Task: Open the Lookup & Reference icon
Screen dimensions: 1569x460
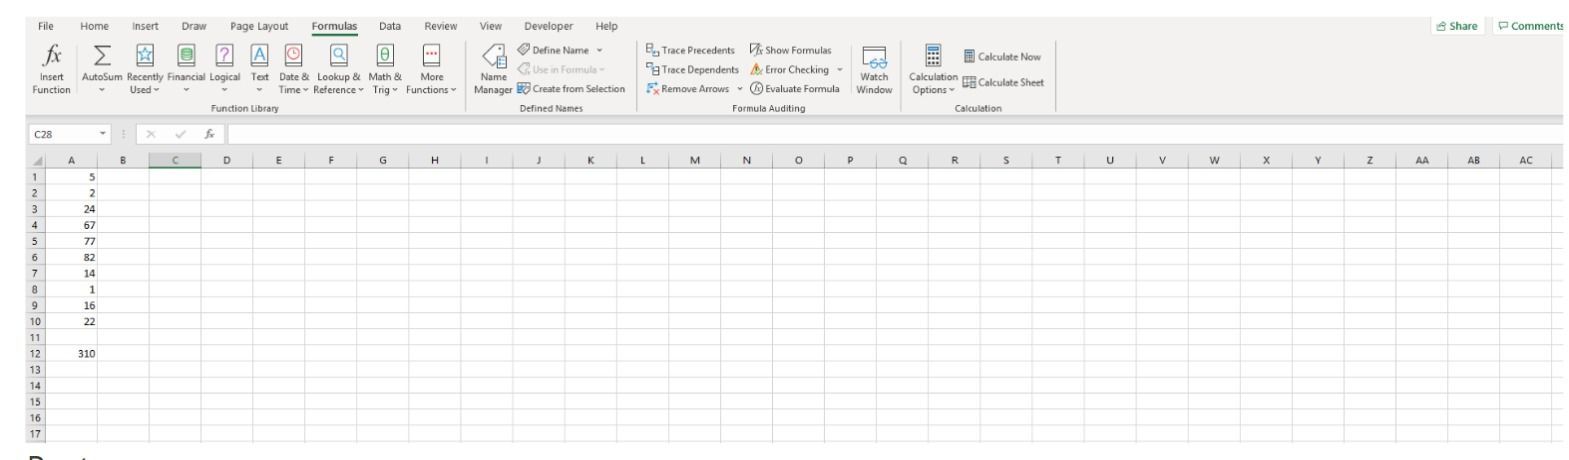Action: 340,56
